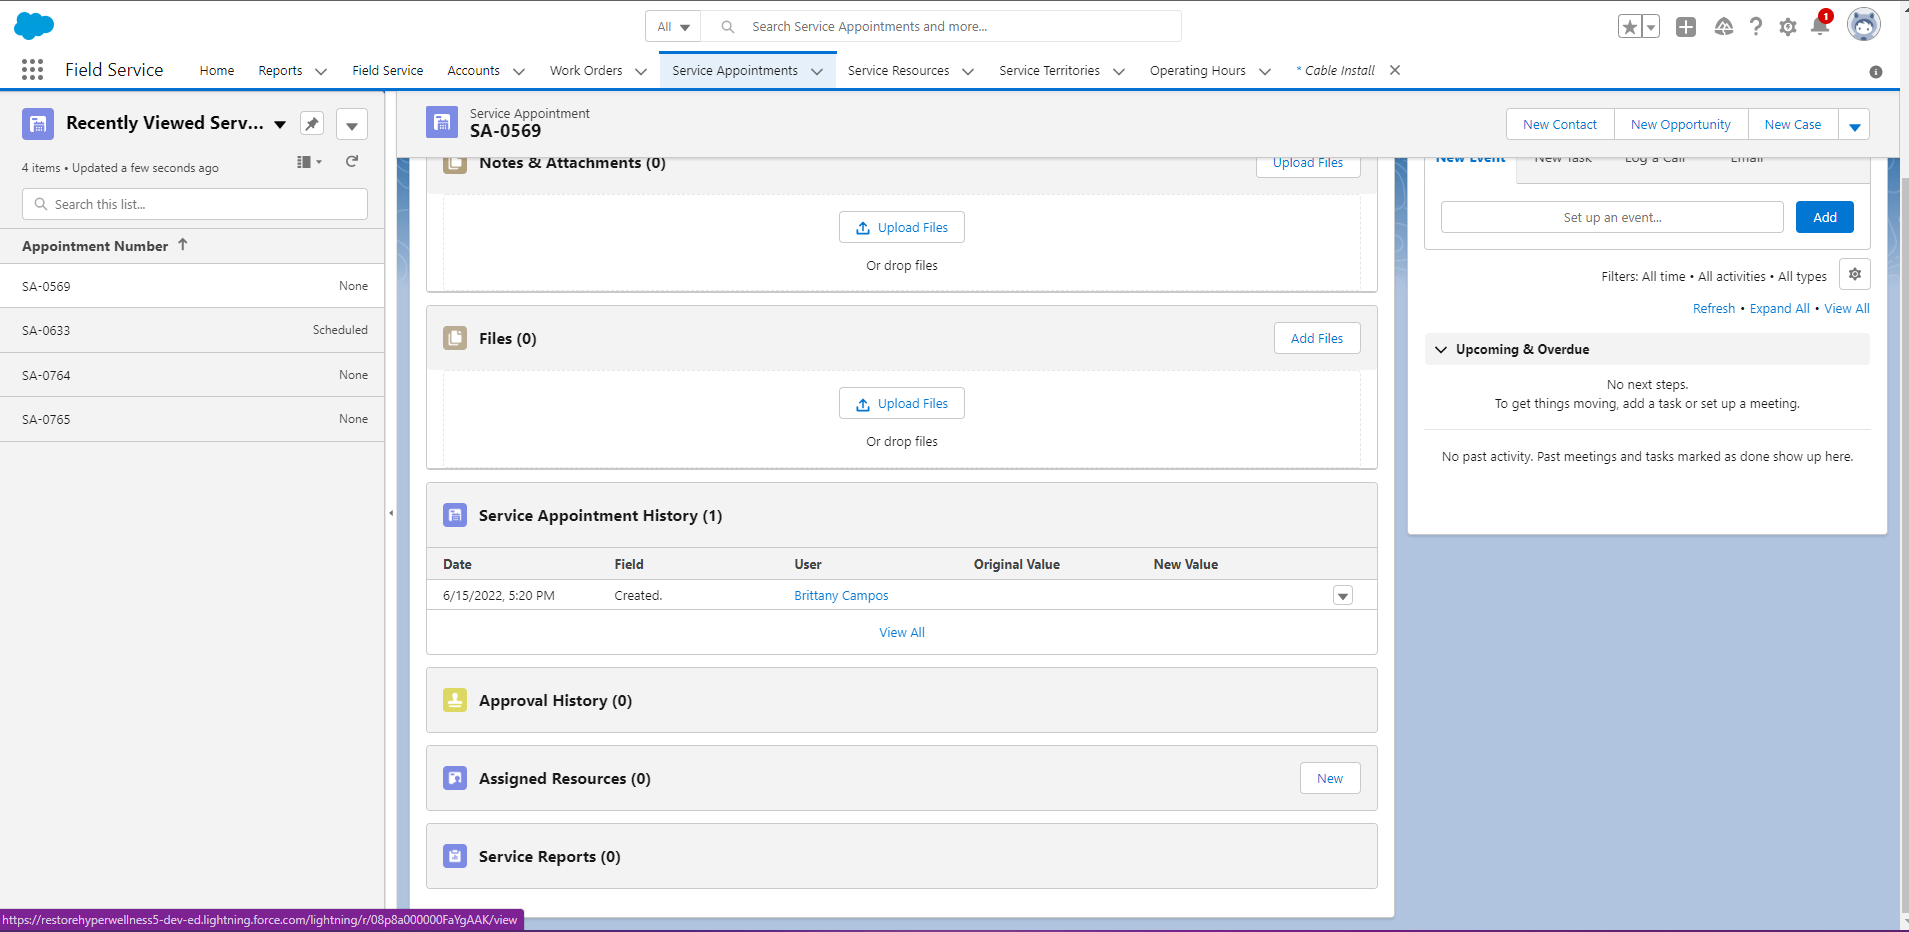Open the Favorites star icon

[1630, 27]
